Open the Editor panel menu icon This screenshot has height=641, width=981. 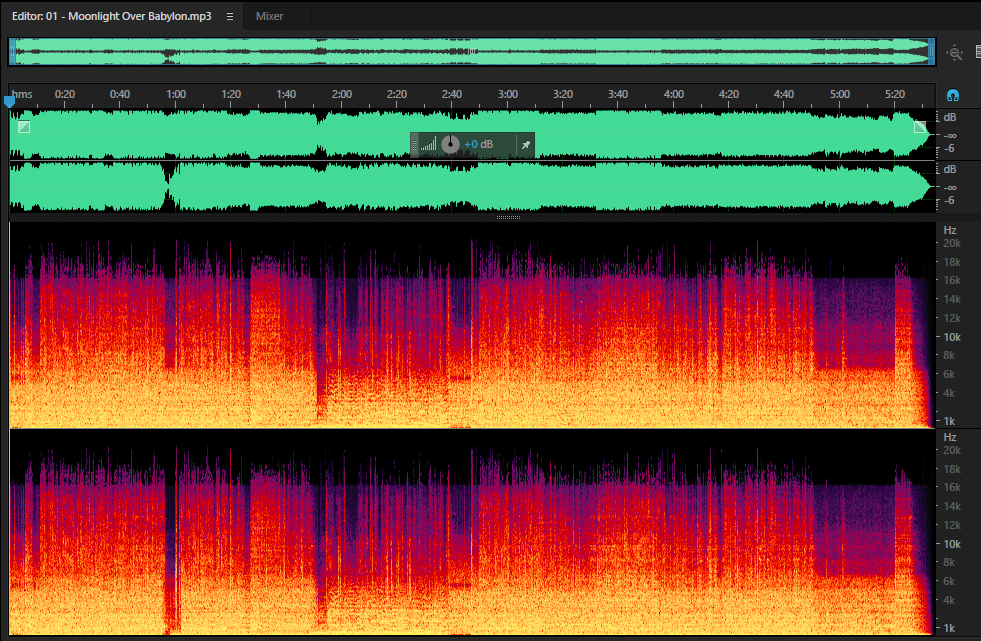pyautogui.click(x=230, y=16)
